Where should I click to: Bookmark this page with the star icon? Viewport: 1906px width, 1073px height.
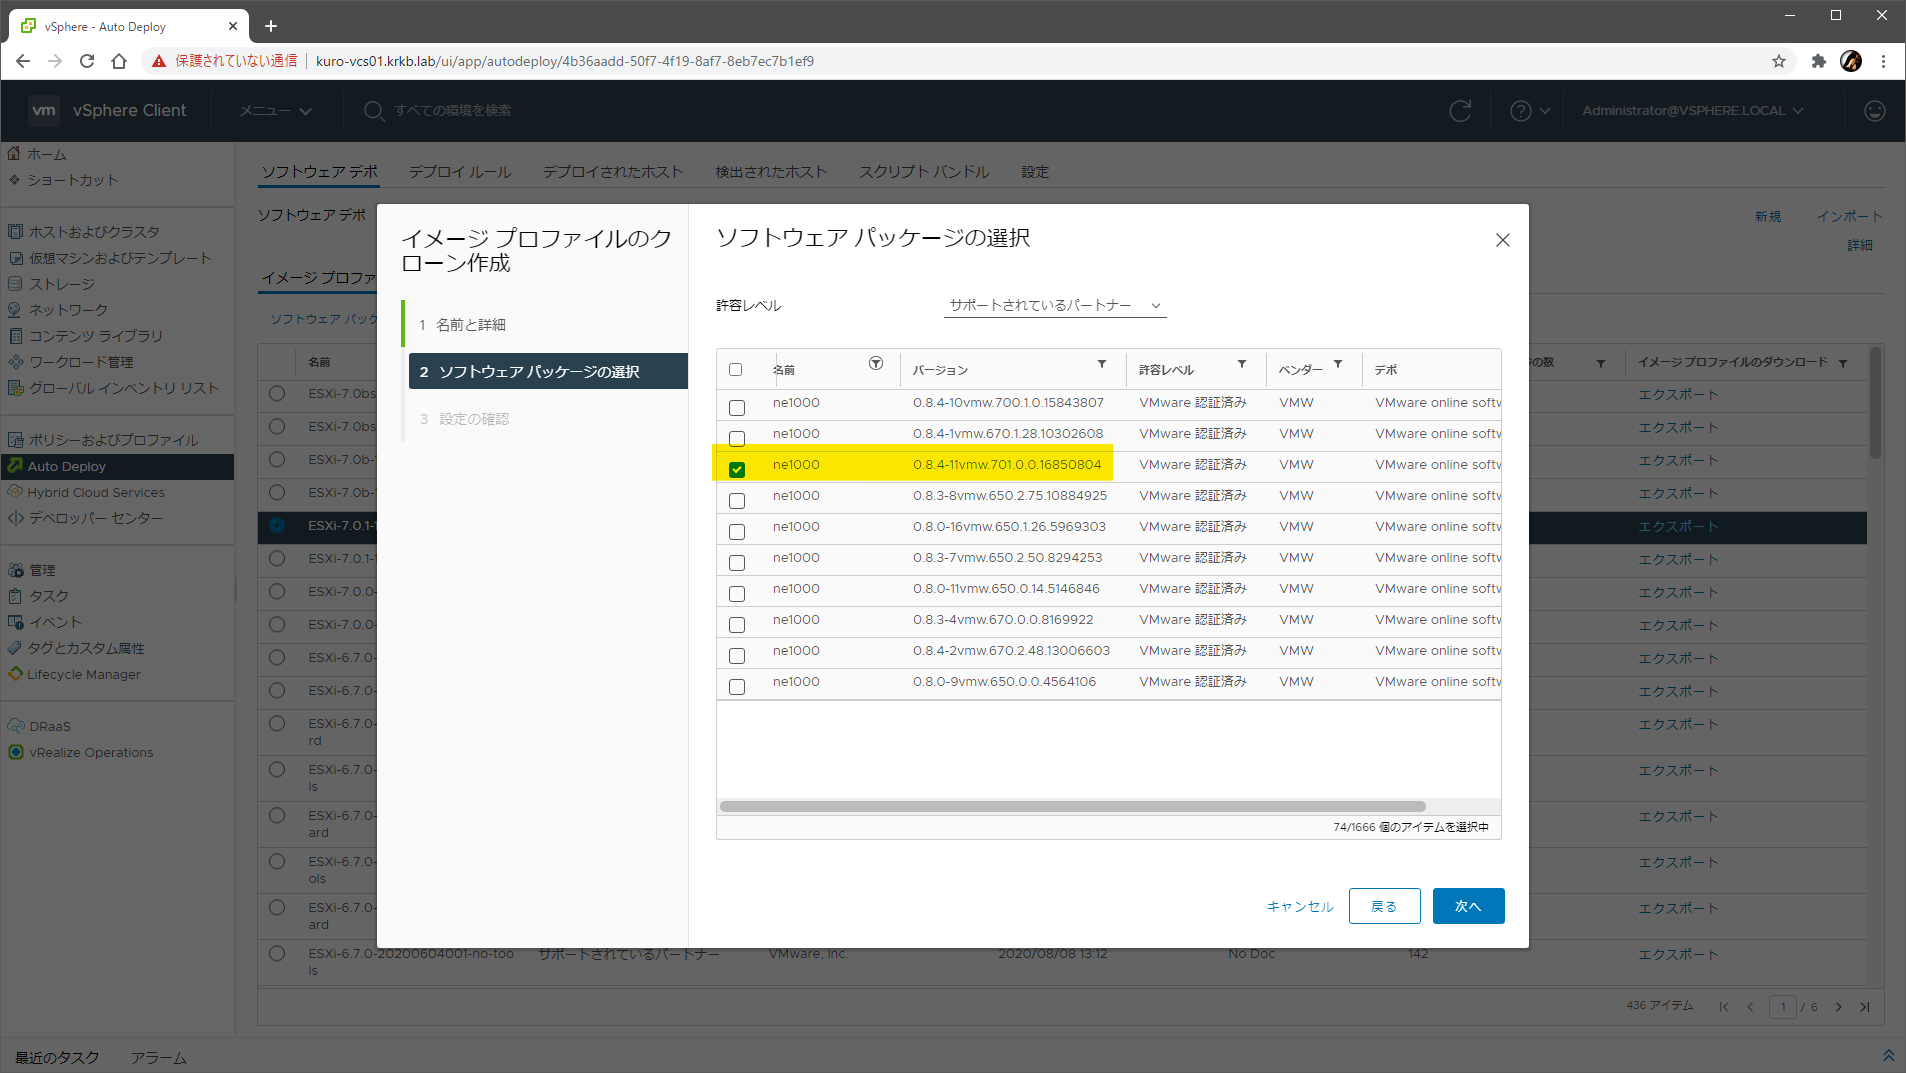[1779, 61]
